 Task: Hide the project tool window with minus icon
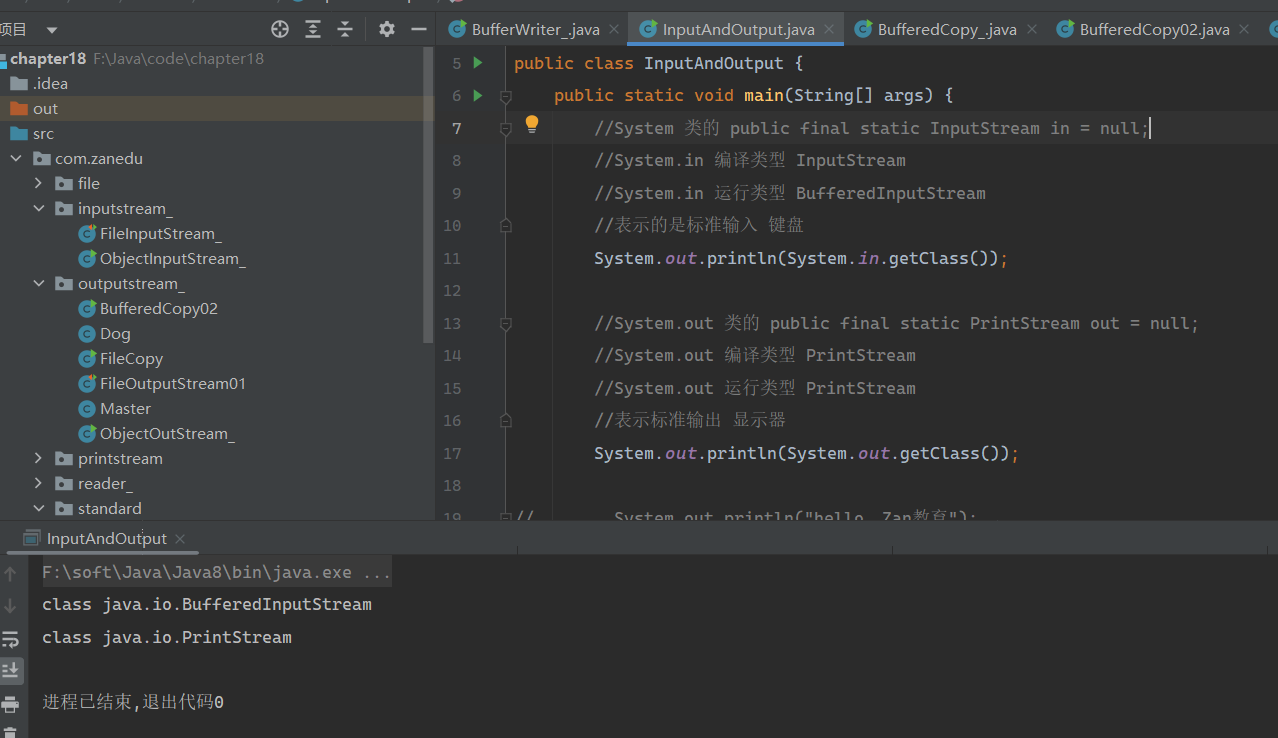419,29
